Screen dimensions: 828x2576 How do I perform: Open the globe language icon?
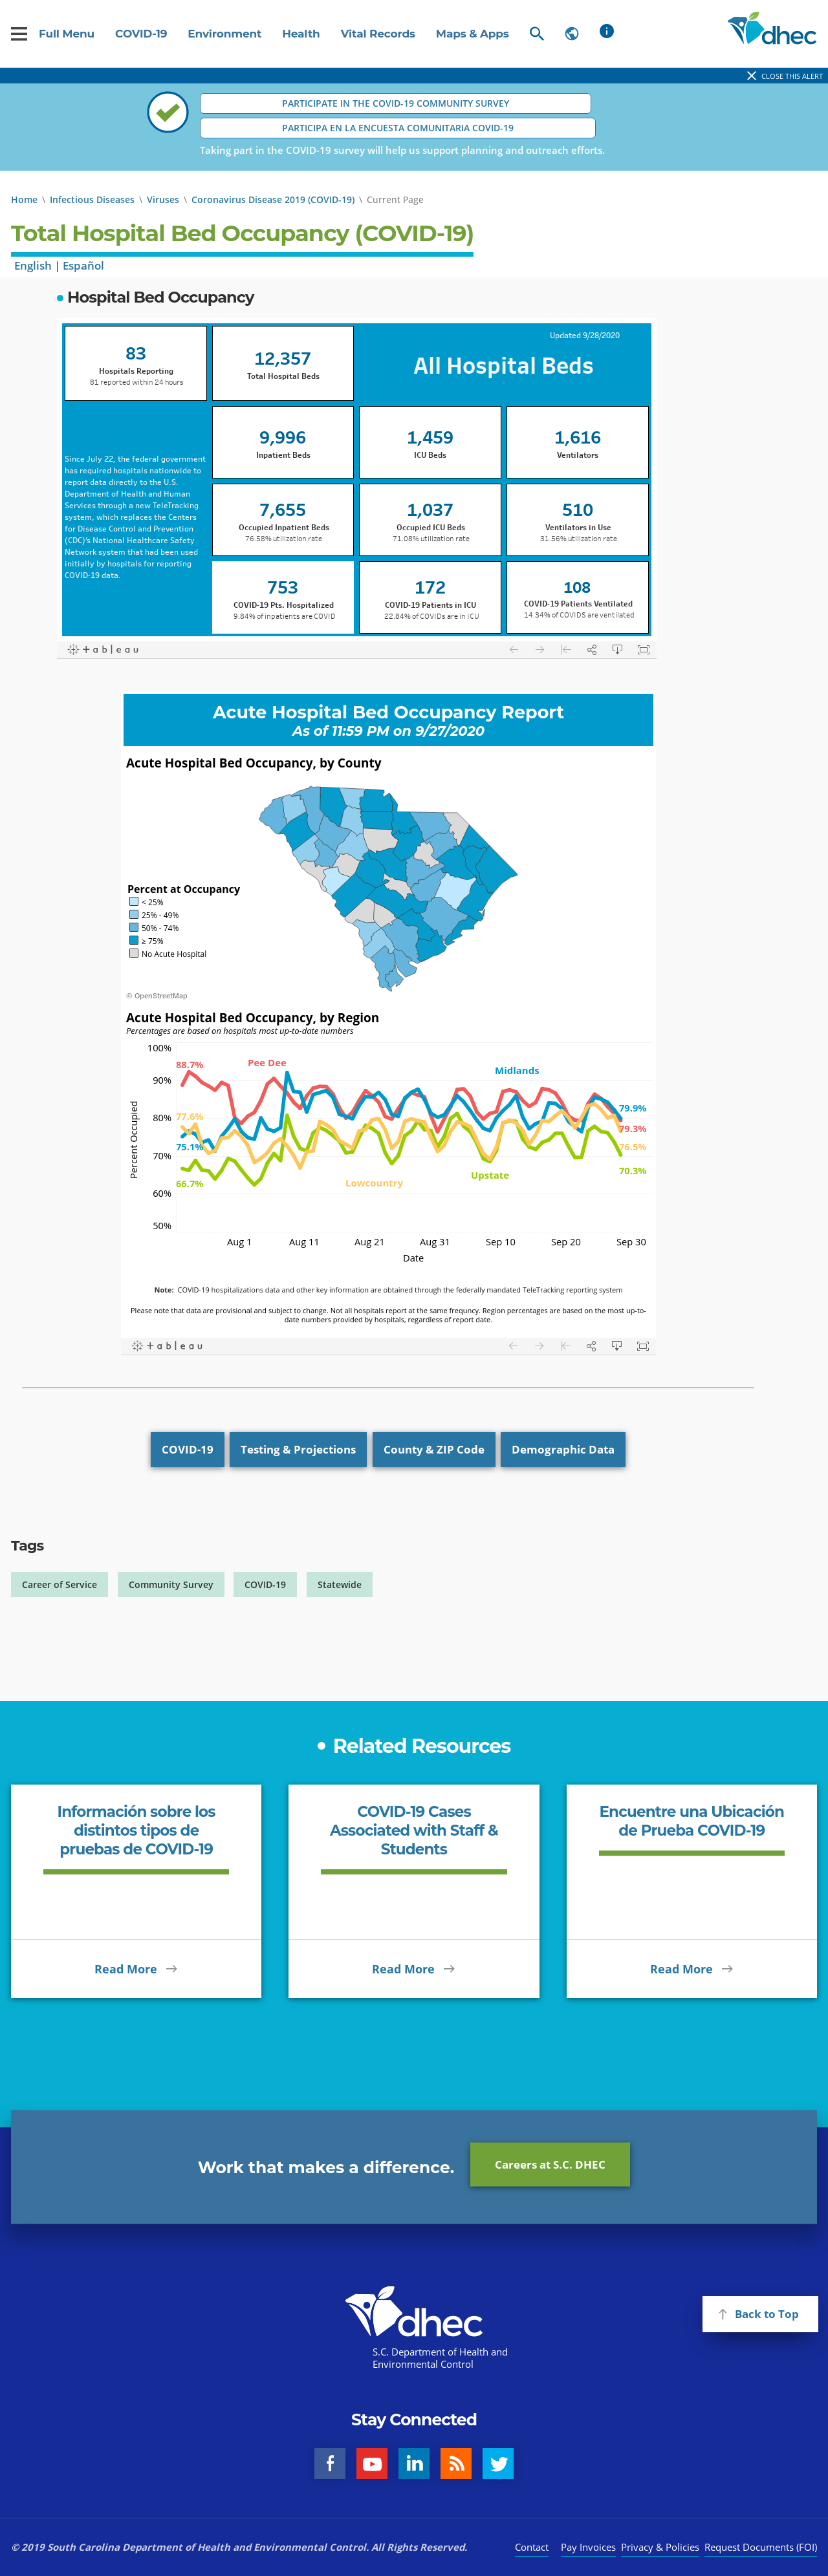[x=572, y=34]
